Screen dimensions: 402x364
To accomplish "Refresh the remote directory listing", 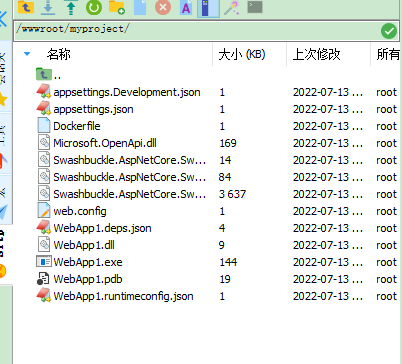I will pyautogui.click(x=94, y=7).
